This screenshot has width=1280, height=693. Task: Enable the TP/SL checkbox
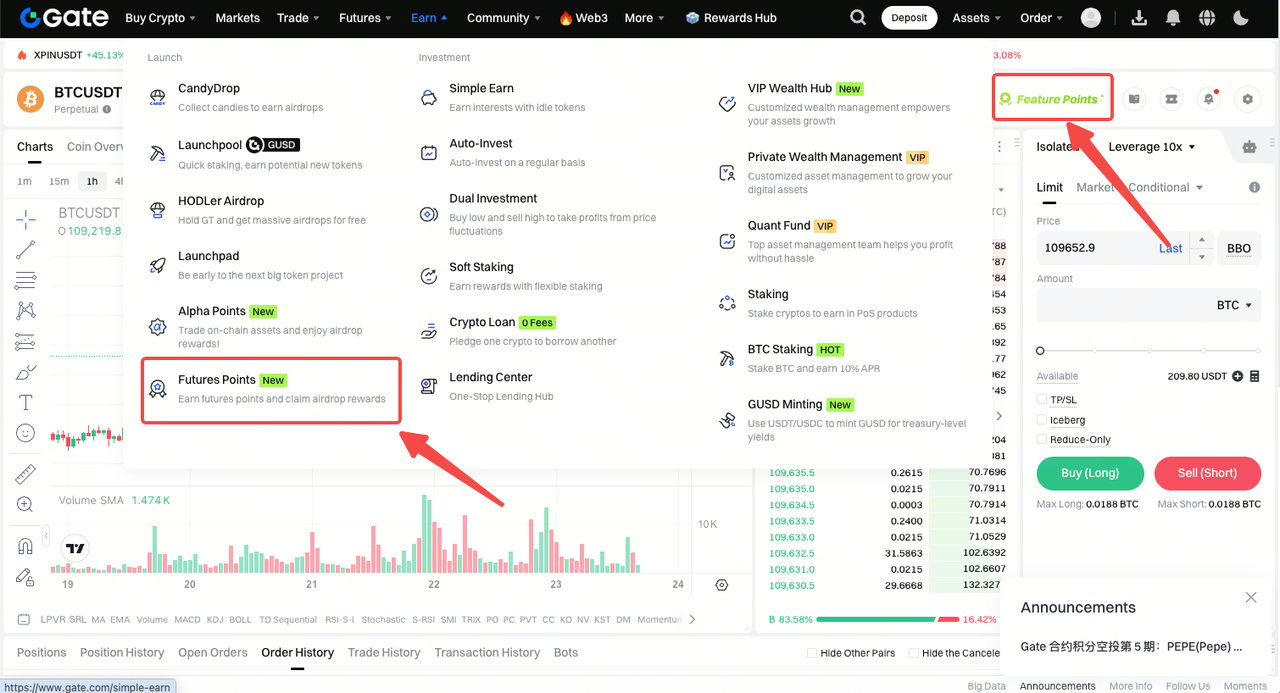coord(1042,400)
